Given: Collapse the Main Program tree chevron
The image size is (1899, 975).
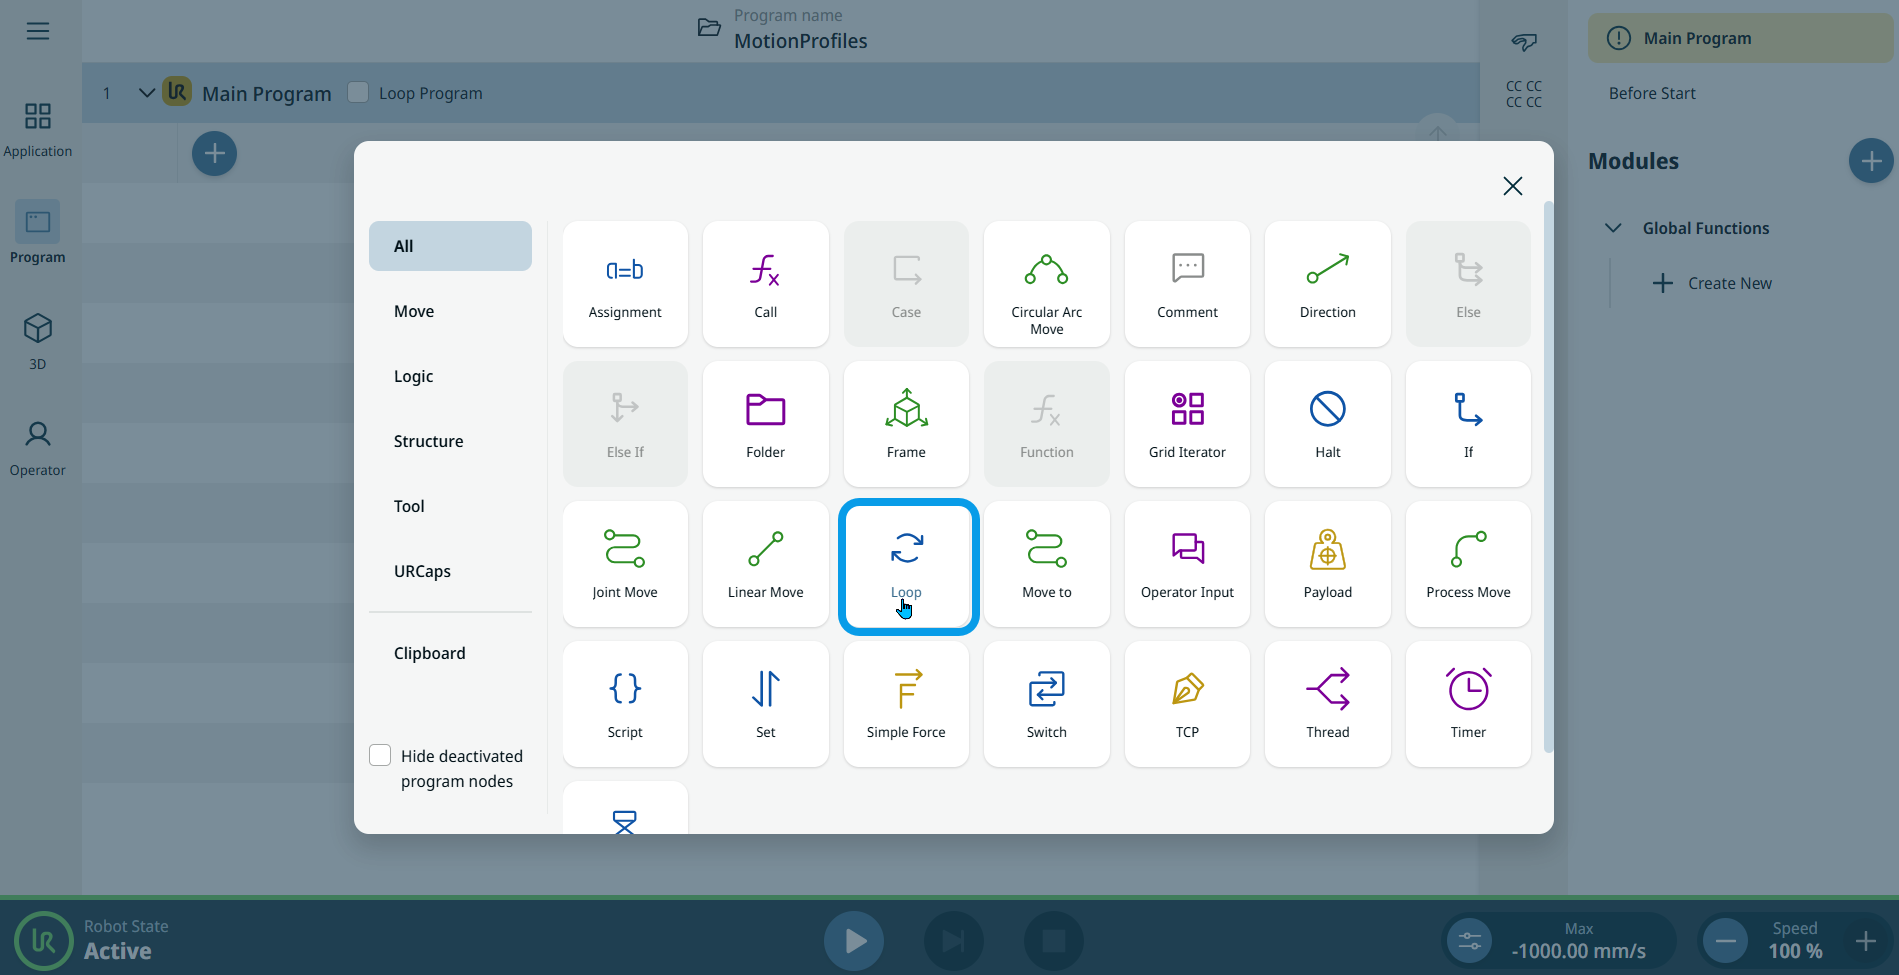Looking at the screenshot, I should pos(146,93).
